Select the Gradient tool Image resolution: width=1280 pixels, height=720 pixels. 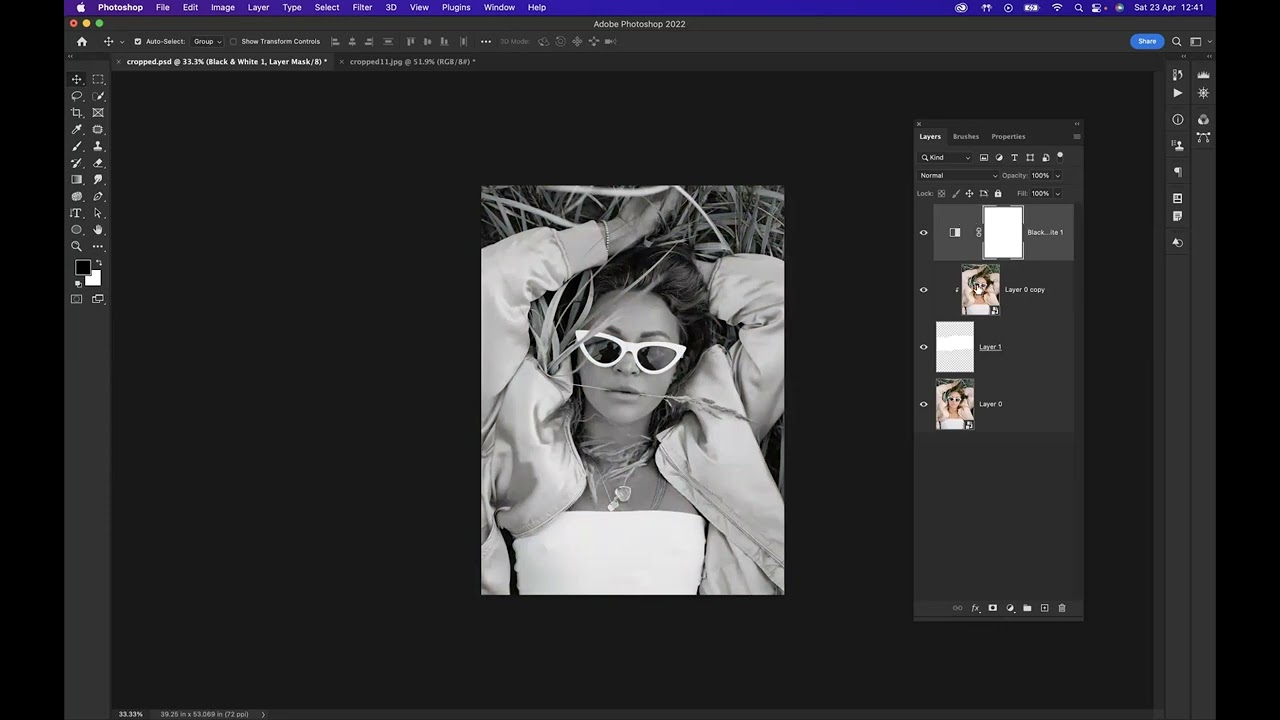[77, 180]
